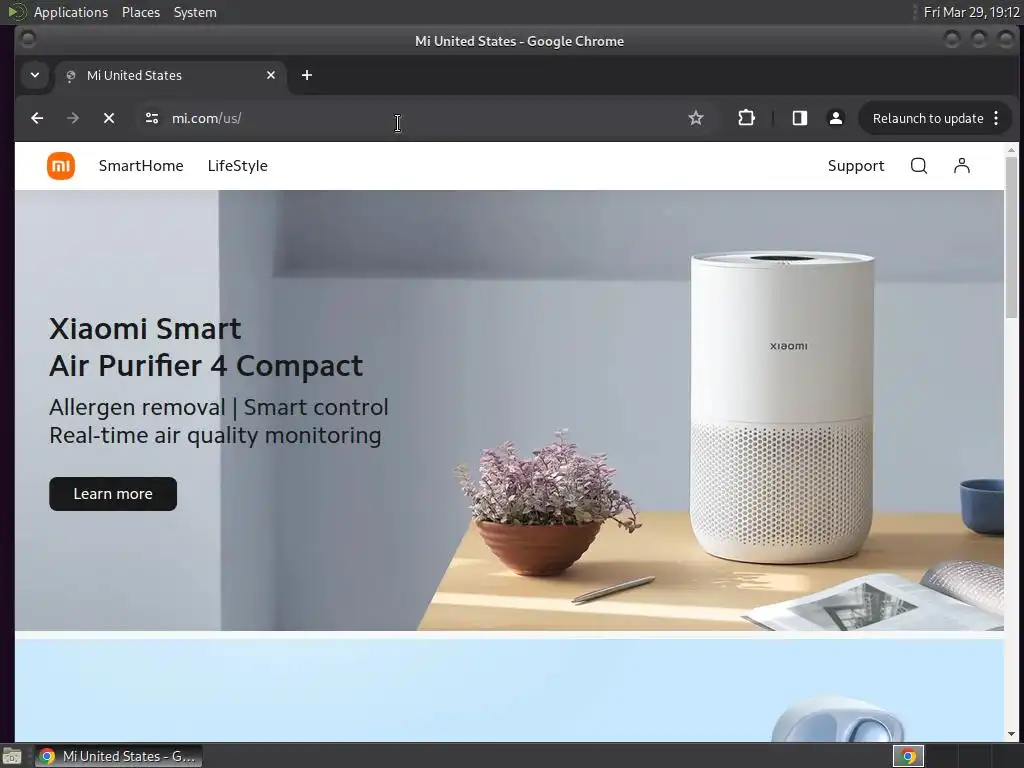Open the user account icon on Mi site
The width and height of the screenshot is (1024, 768).
tap(961, 166)
